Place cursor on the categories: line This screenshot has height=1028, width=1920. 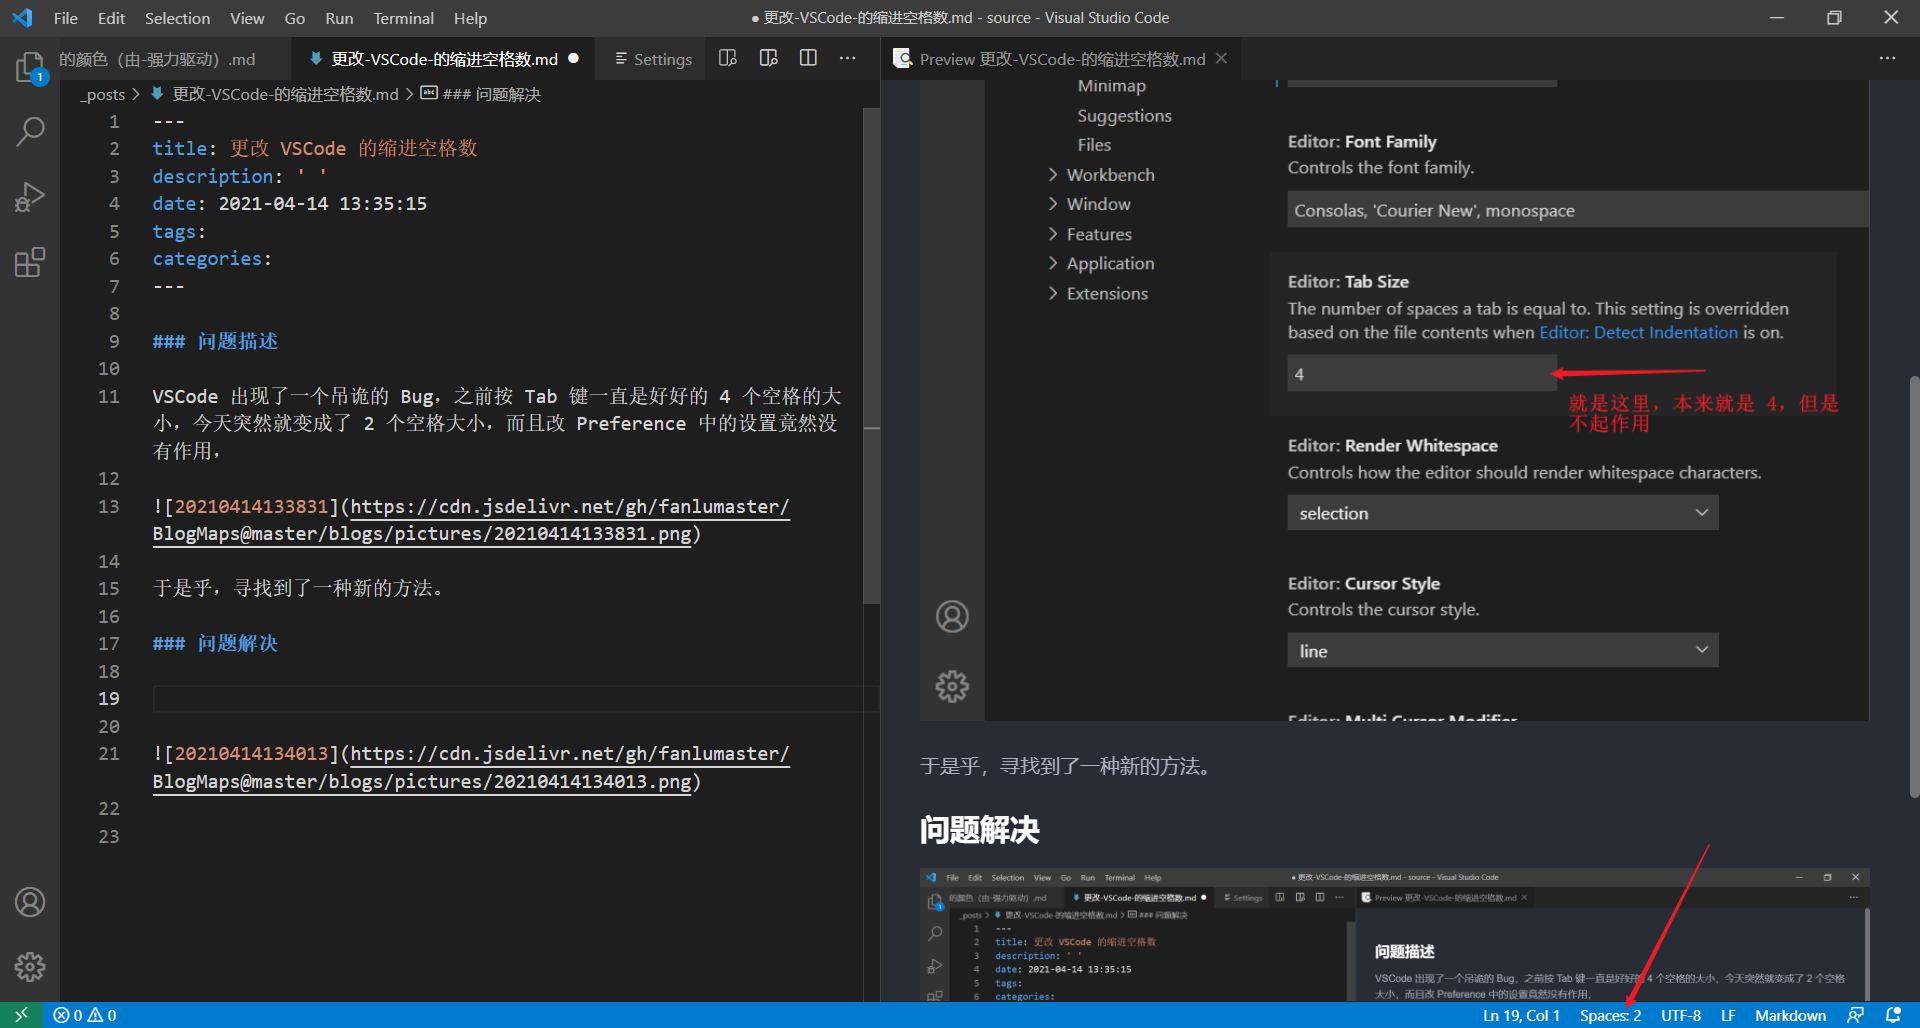(212, 258)
